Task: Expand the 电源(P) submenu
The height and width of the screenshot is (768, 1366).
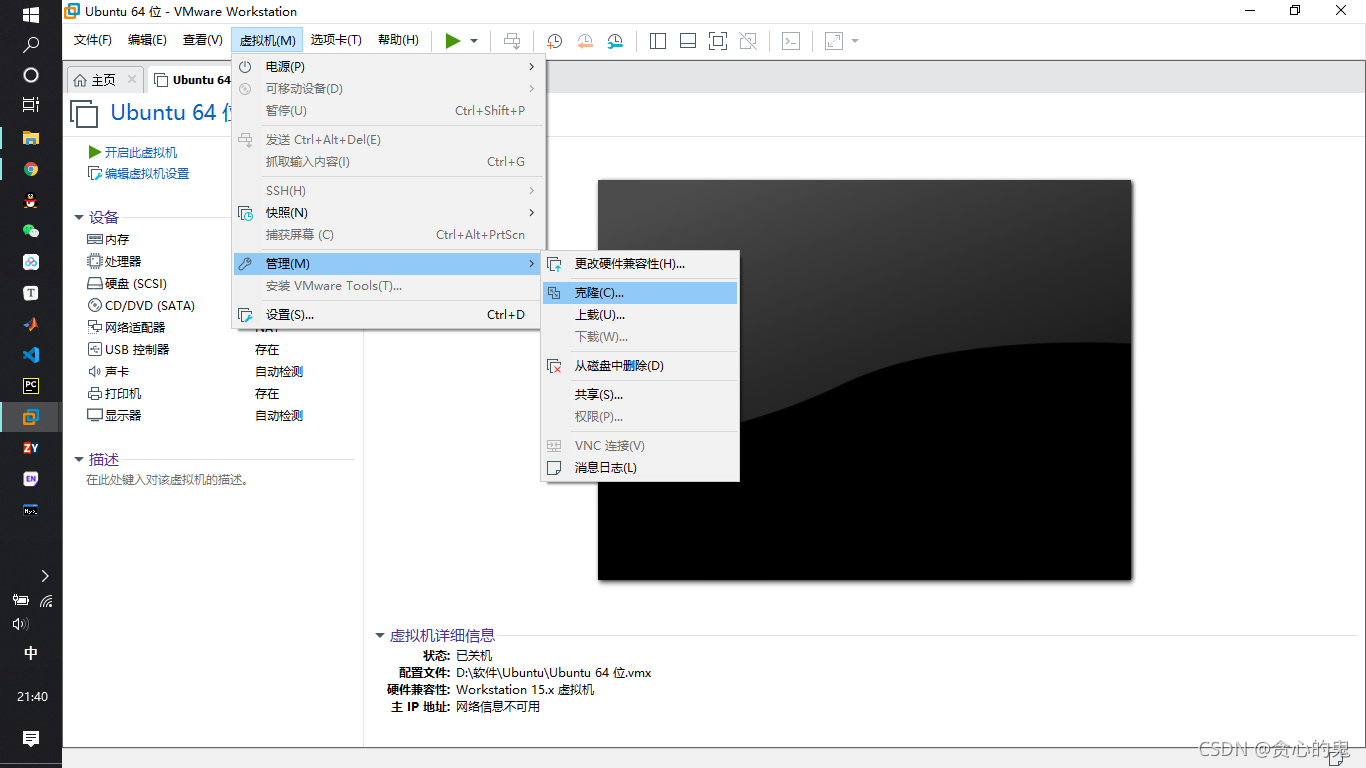Action: pyautogui.click(x=388, y=66)
